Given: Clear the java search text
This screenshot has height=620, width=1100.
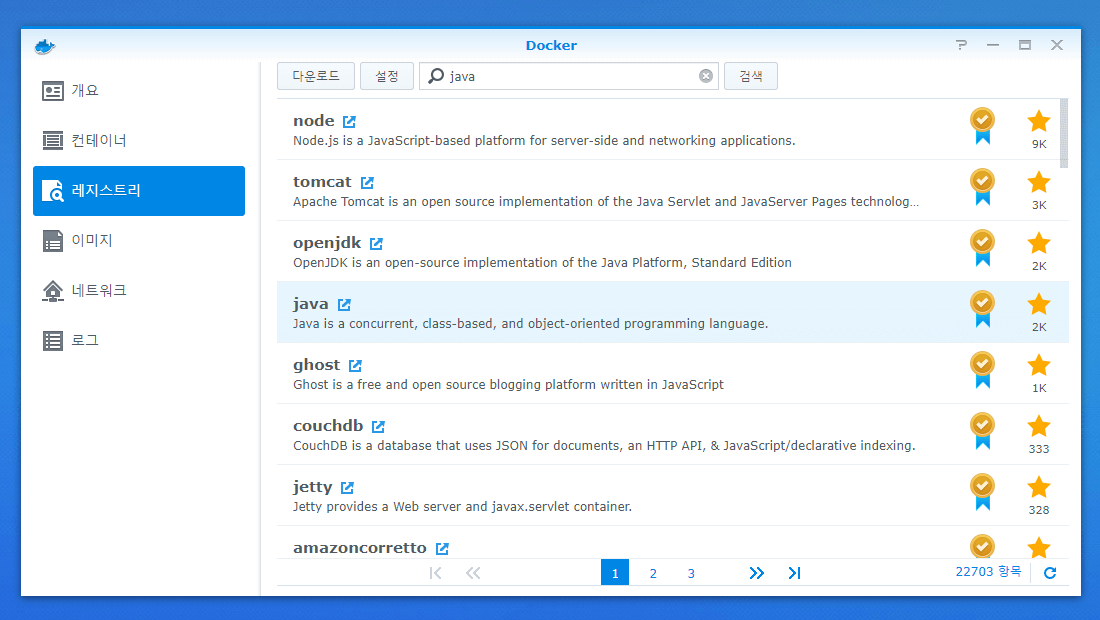Looking at the screenshot, I should point(706,76).
